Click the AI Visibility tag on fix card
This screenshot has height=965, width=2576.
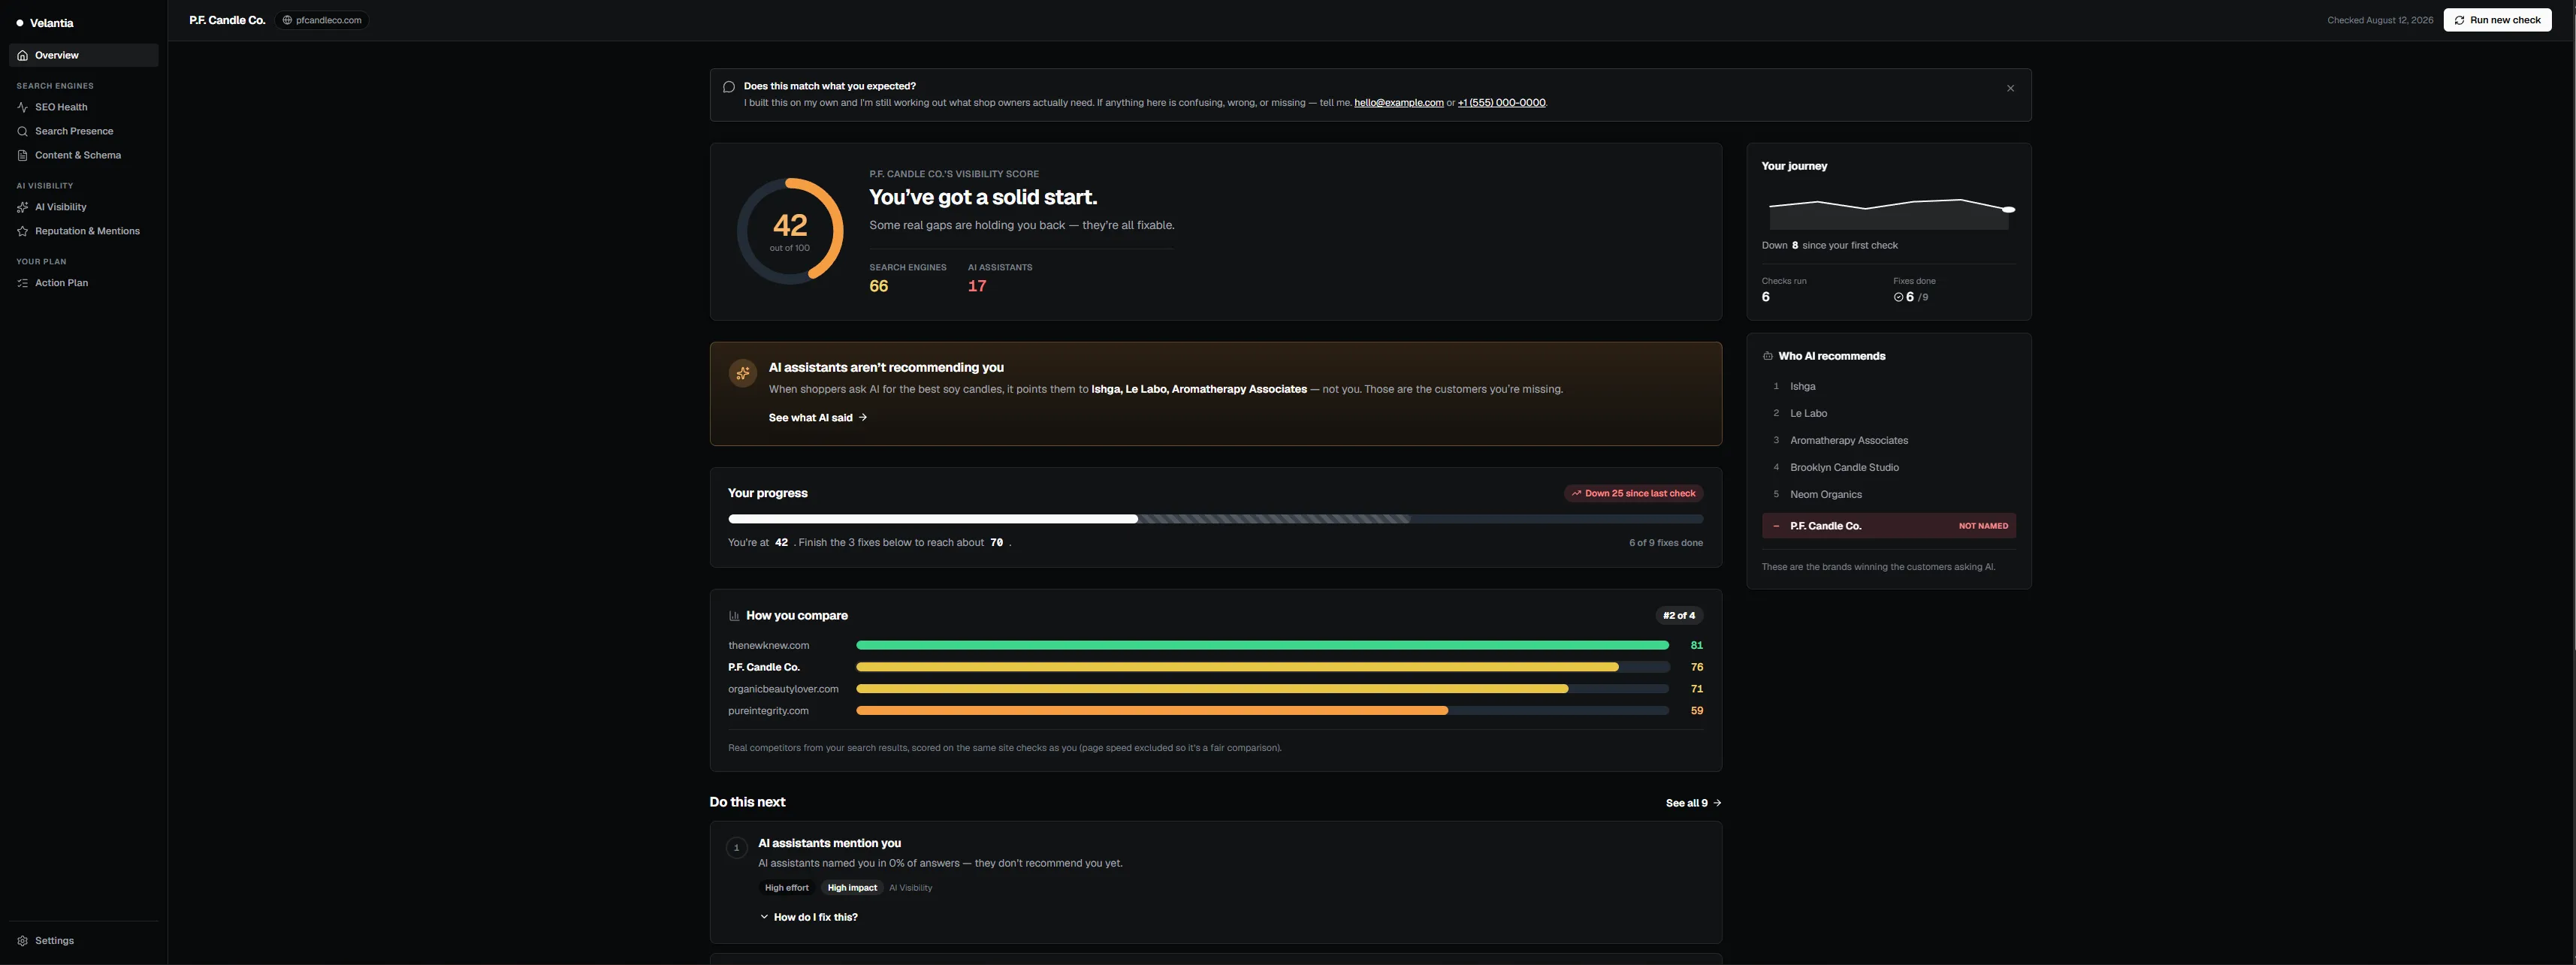tap(910, 888)
